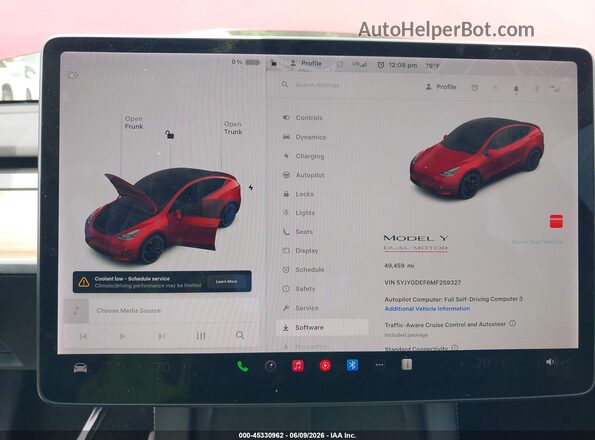Tap the next track button
Viewport: 595px width, 440px height.
[162, 336]
